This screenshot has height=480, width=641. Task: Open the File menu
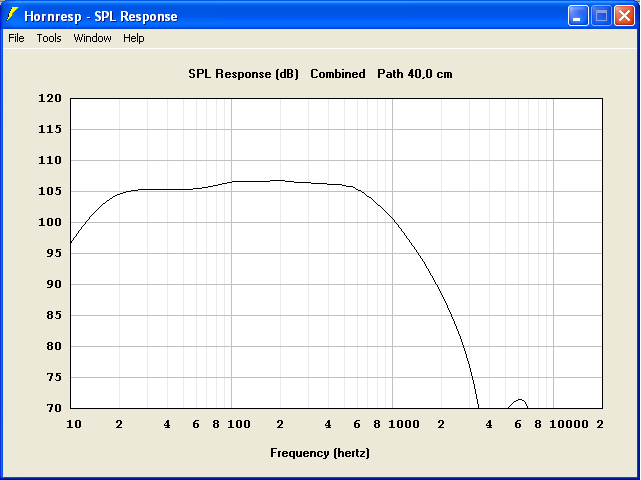pos(16,38)
